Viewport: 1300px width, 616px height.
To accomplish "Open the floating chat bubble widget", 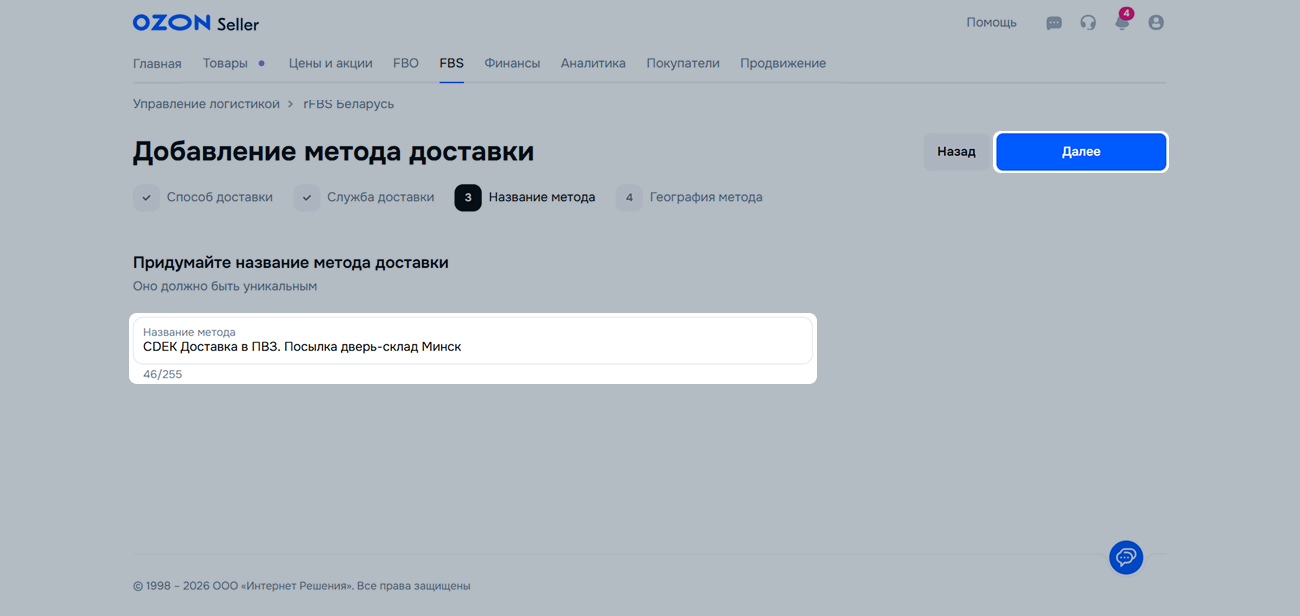I will point(1126,557).
